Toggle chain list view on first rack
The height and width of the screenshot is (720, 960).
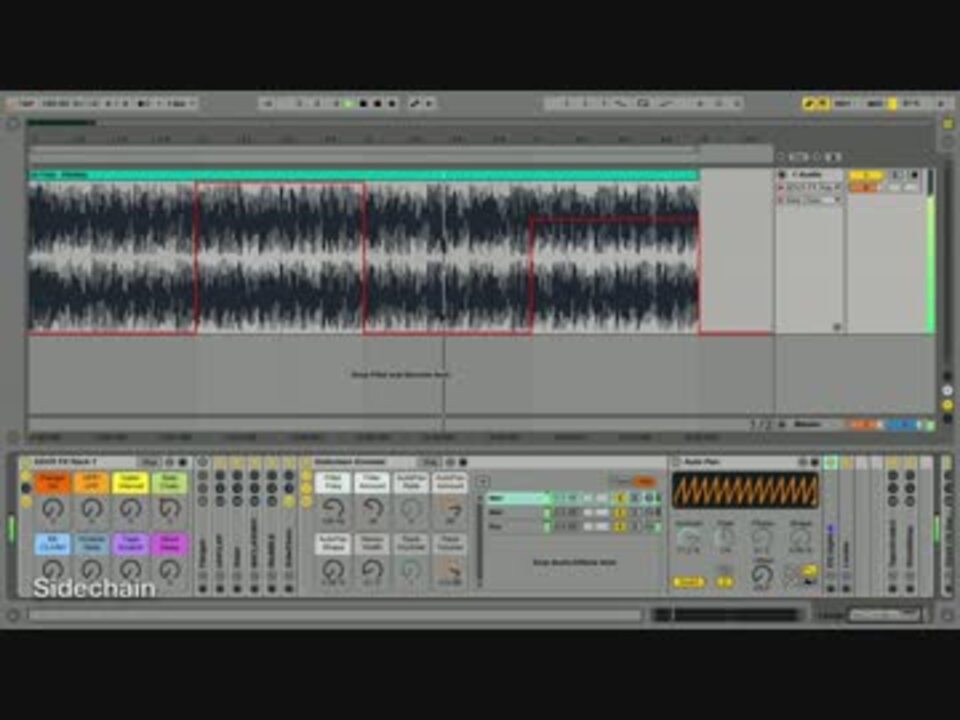26,488
